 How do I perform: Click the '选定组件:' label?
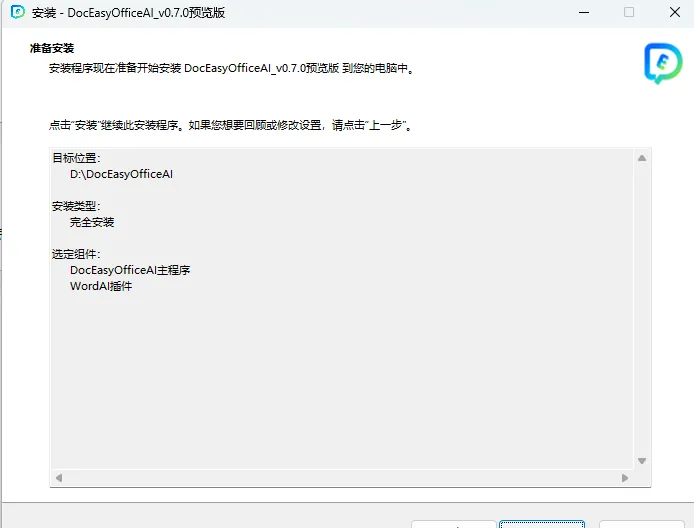(76, 254)
